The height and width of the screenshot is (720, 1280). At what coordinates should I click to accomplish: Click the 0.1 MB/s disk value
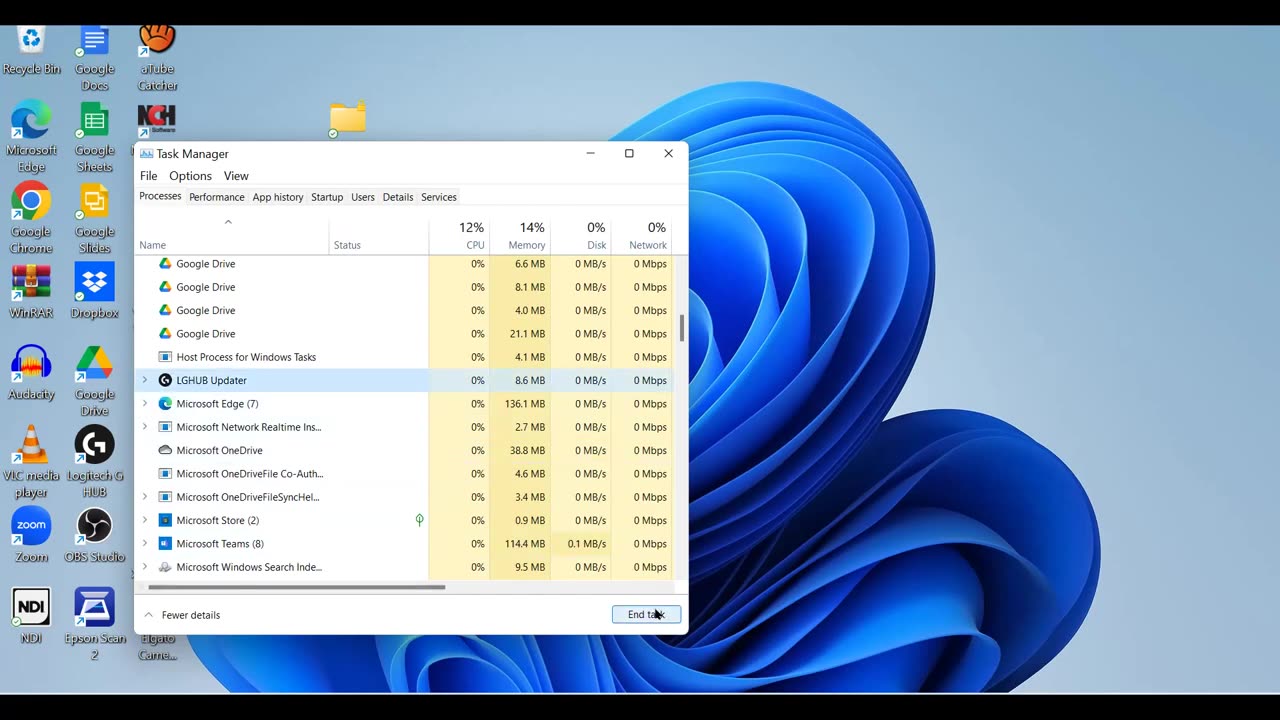[x=587, y=544]
